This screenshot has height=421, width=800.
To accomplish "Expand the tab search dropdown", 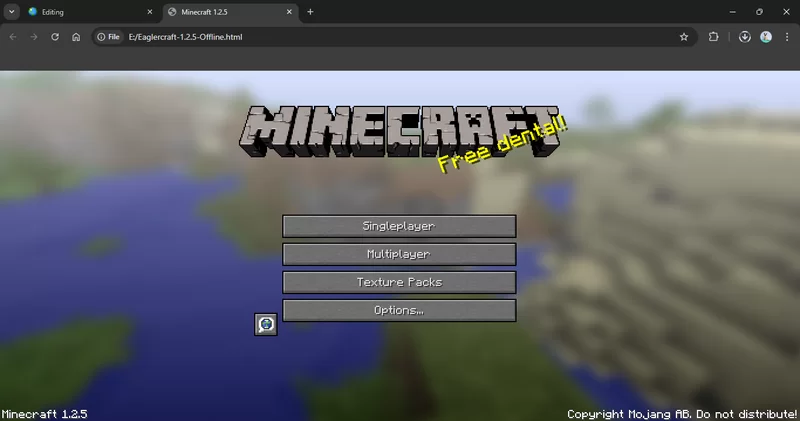I will coord(11,12).
